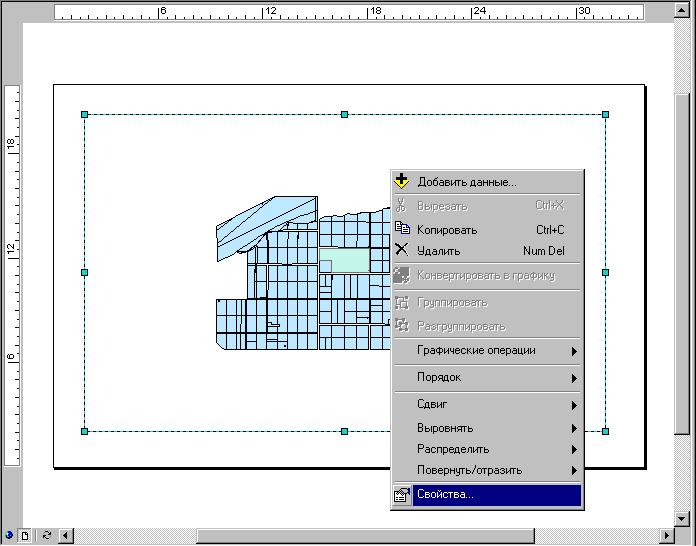Click vertical scrollbar up arrow

click(682, 10)
